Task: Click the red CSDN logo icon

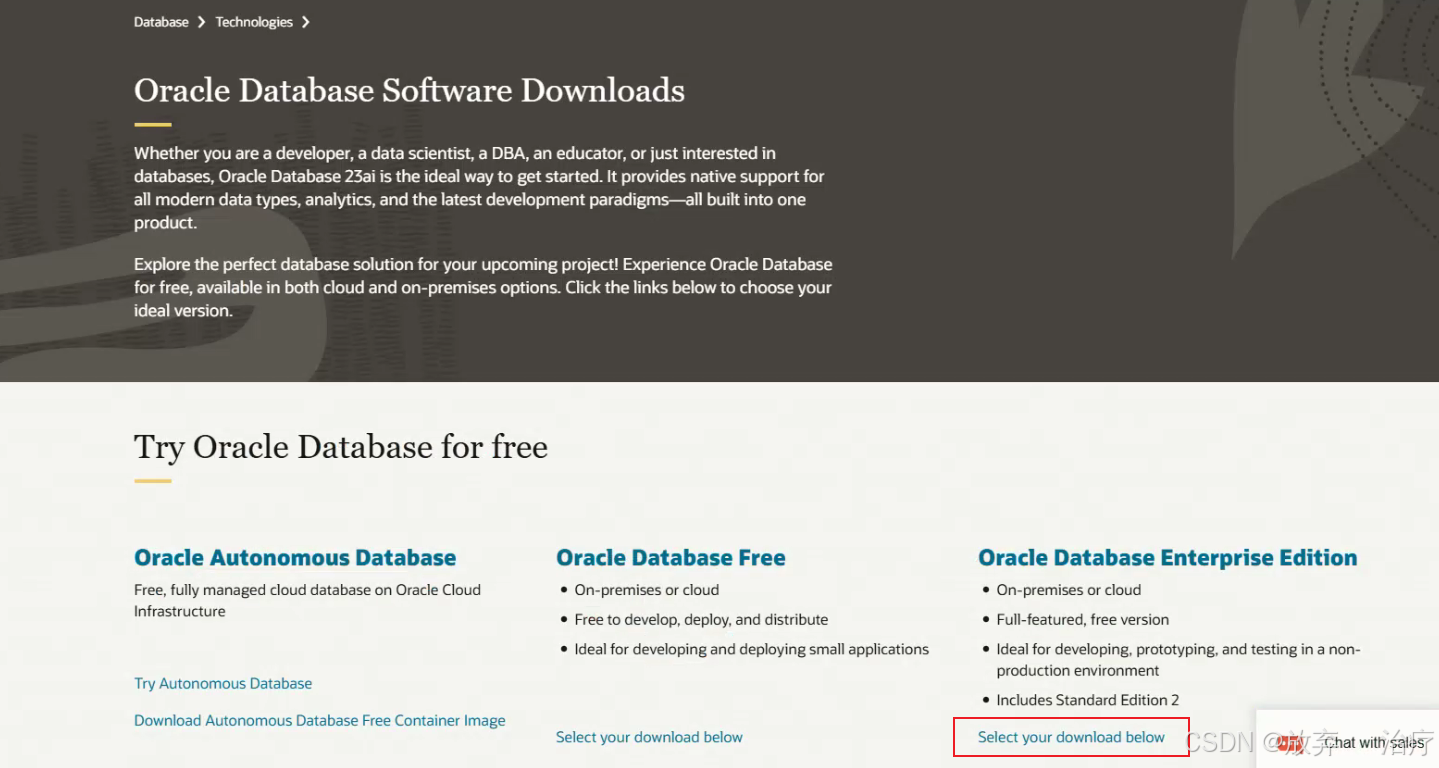Action: pos(1289,743)
